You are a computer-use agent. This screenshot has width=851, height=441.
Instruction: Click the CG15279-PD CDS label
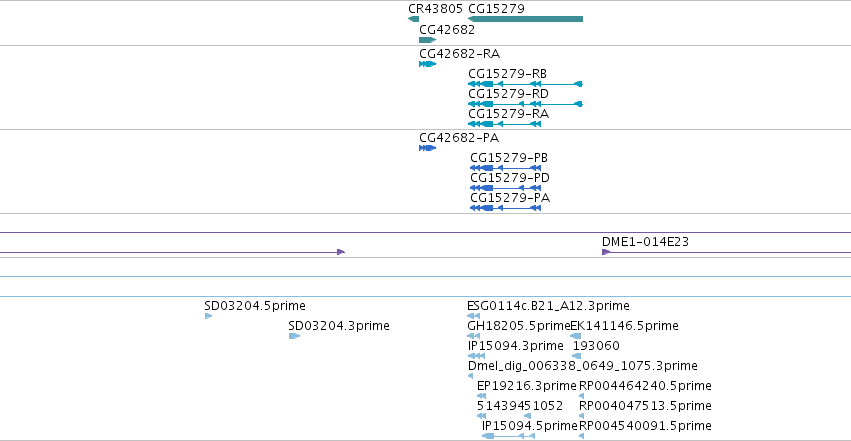[510, 178]
